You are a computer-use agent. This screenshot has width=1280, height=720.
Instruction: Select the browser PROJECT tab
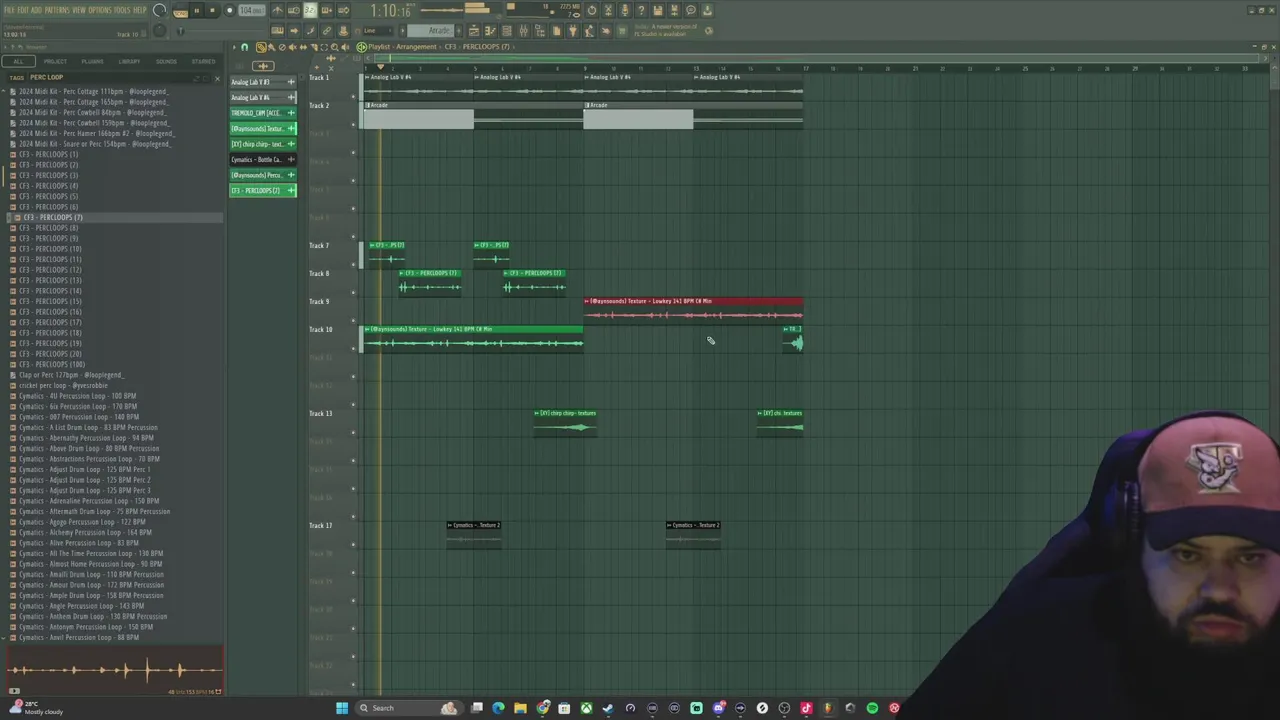(55, 62)
